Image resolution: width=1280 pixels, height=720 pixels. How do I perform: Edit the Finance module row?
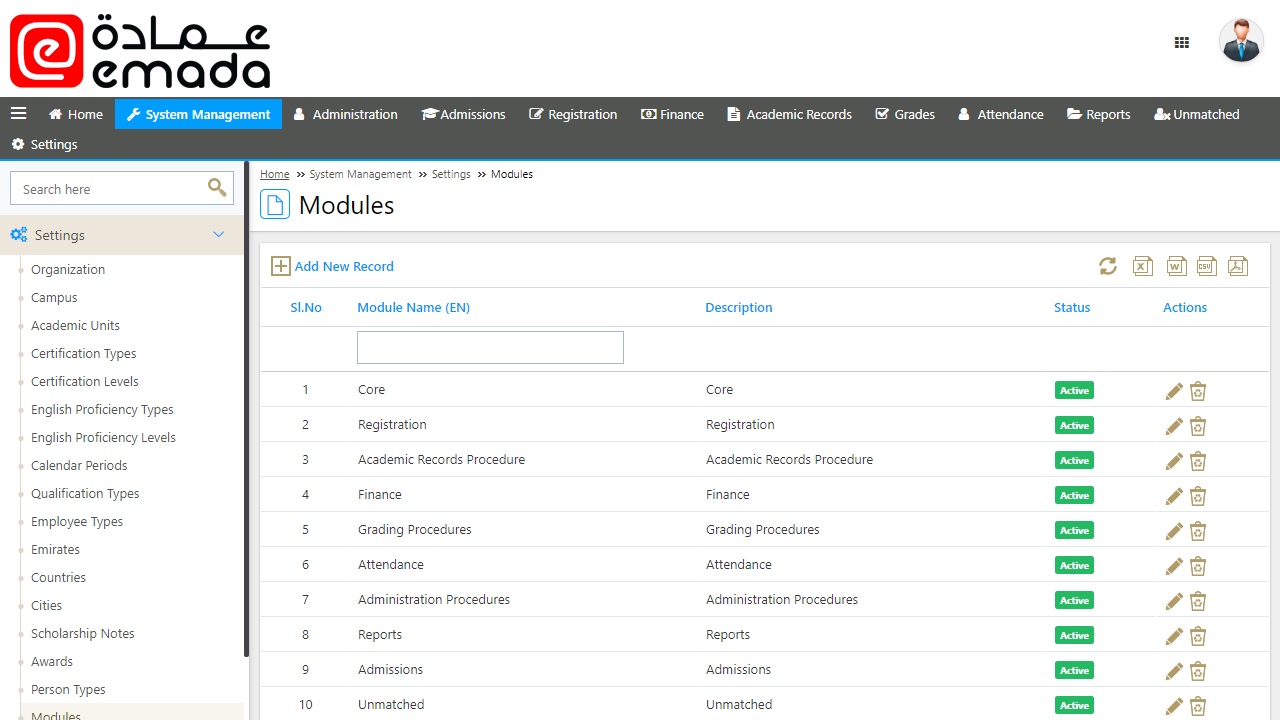point(1174,496)
